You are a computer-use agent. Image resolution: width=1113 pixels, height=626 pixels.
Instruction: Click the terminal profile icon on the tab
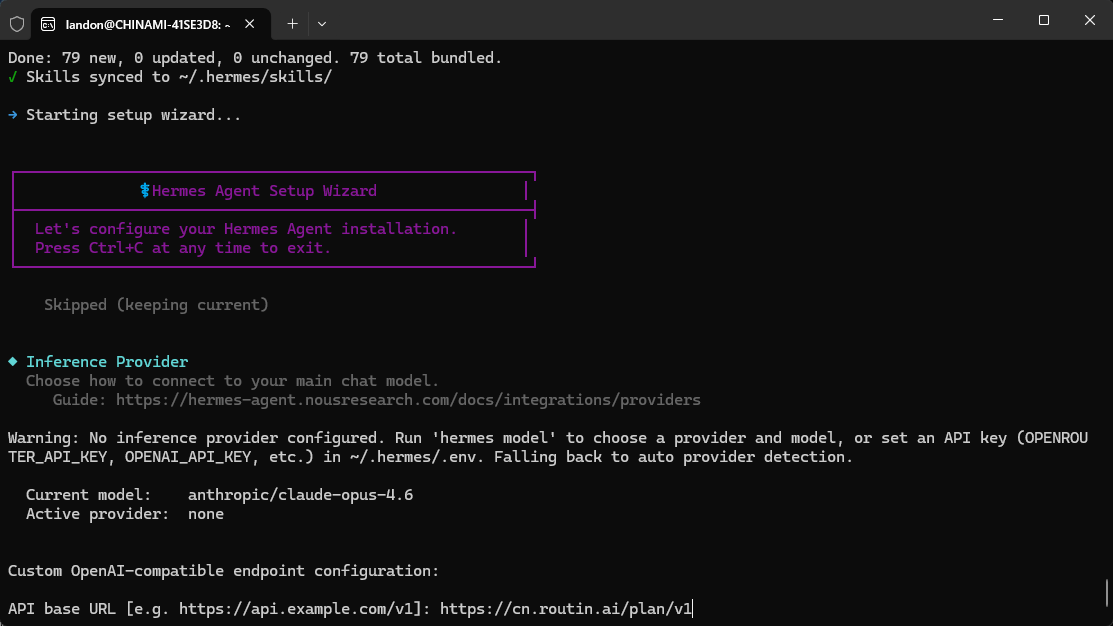coord(49,23)
